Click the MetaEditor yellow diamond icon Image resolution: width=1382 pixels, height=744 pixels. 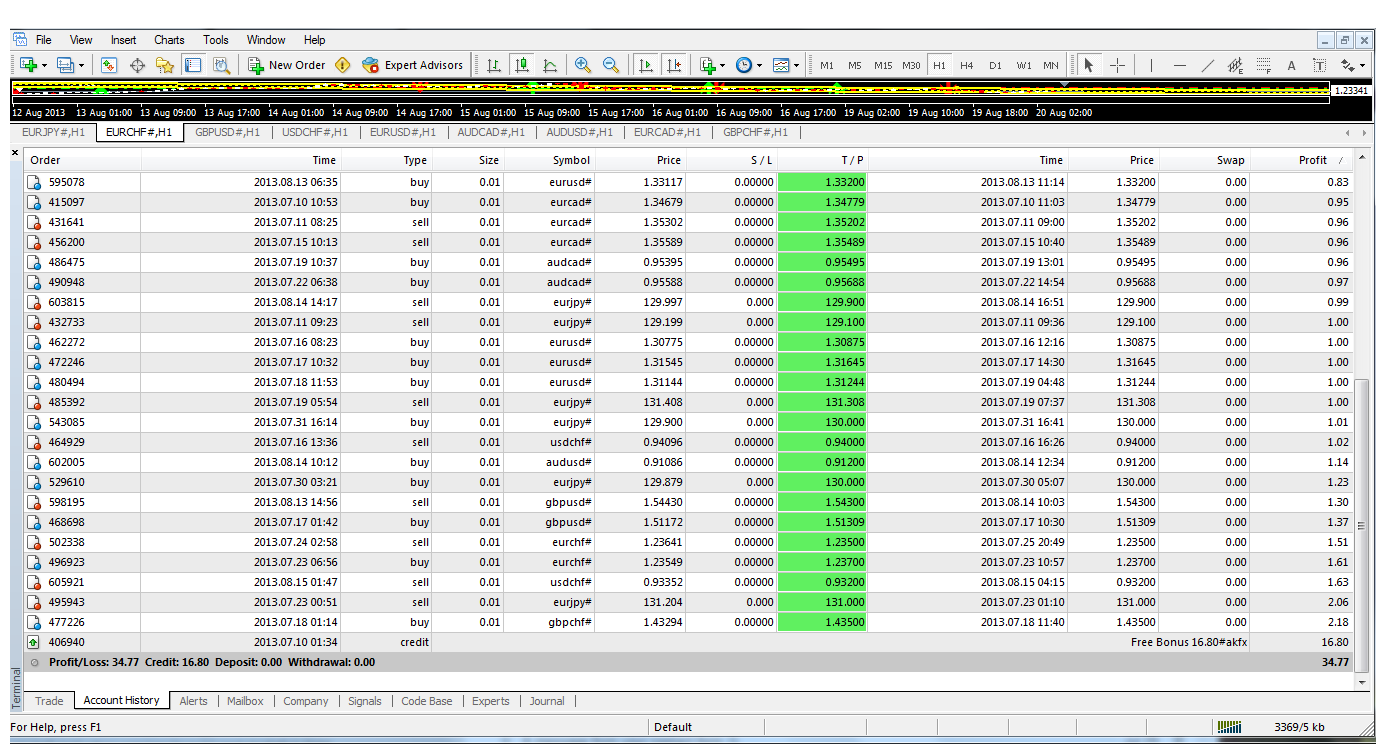click(x=343, y=65)
